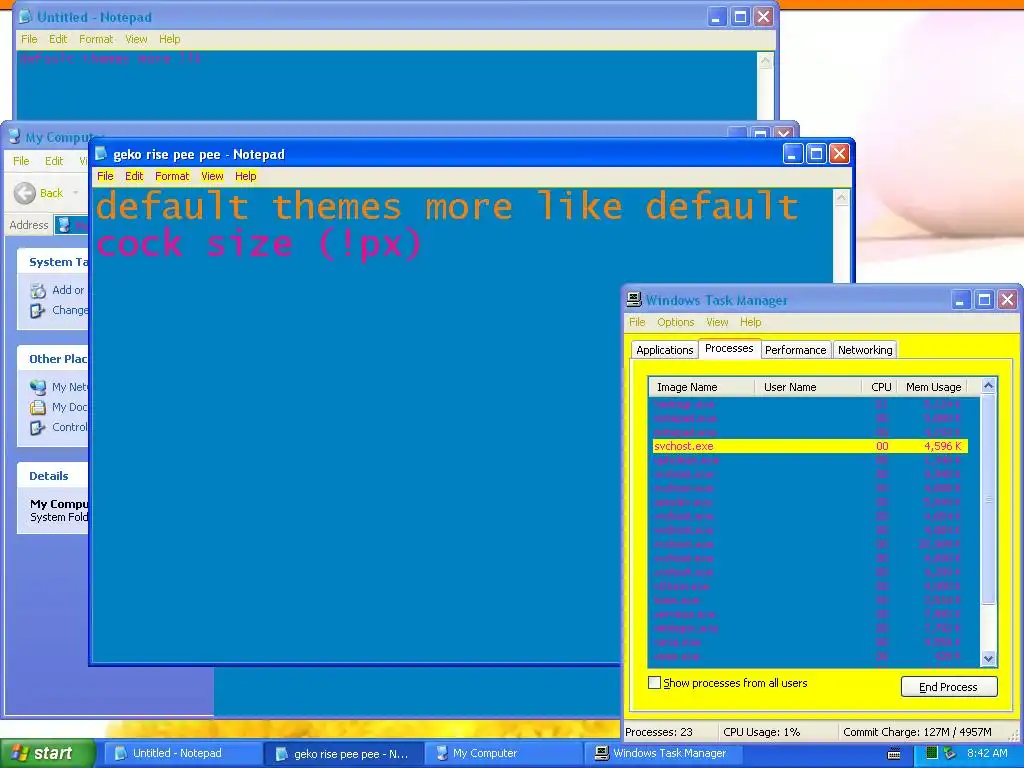Click scroll up arrow in Untitled Notepad

click(765, 61)
